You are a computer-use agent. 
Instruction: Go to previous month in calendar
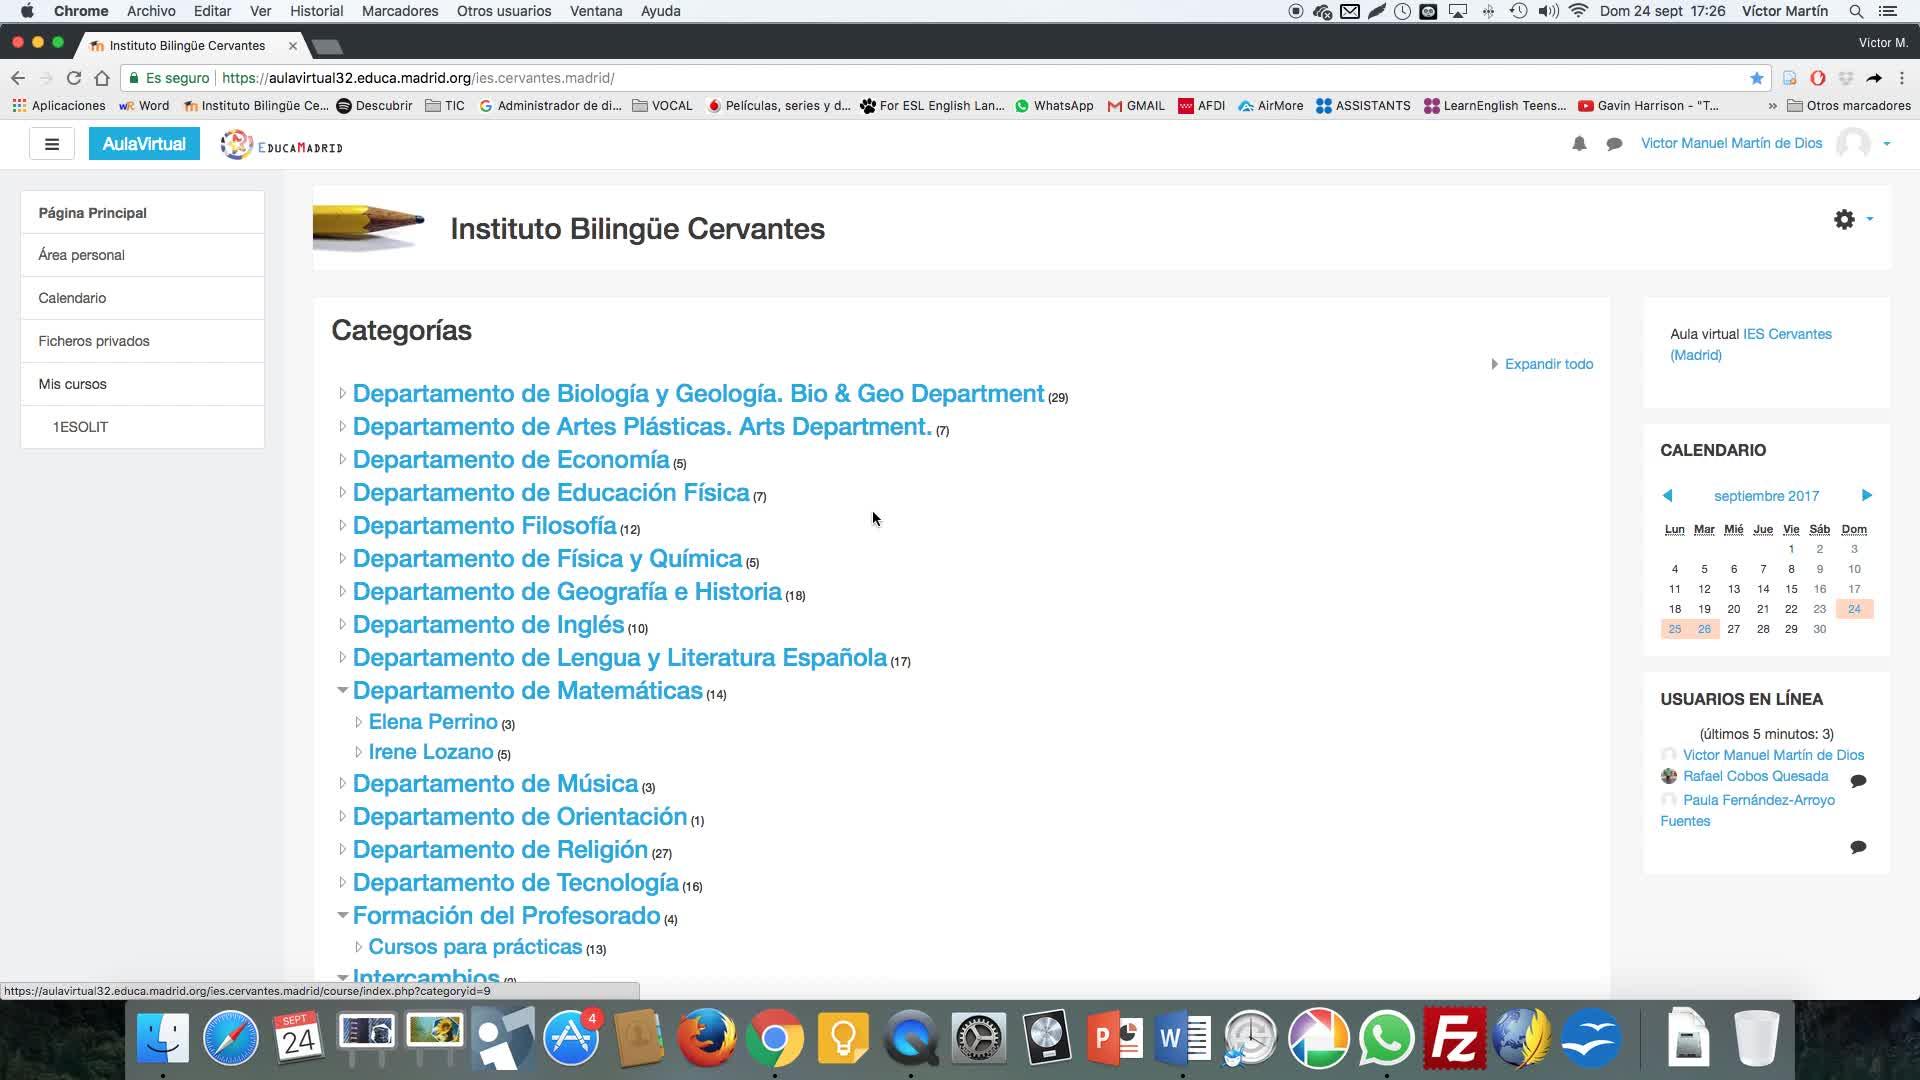[x=1667, y=496]
